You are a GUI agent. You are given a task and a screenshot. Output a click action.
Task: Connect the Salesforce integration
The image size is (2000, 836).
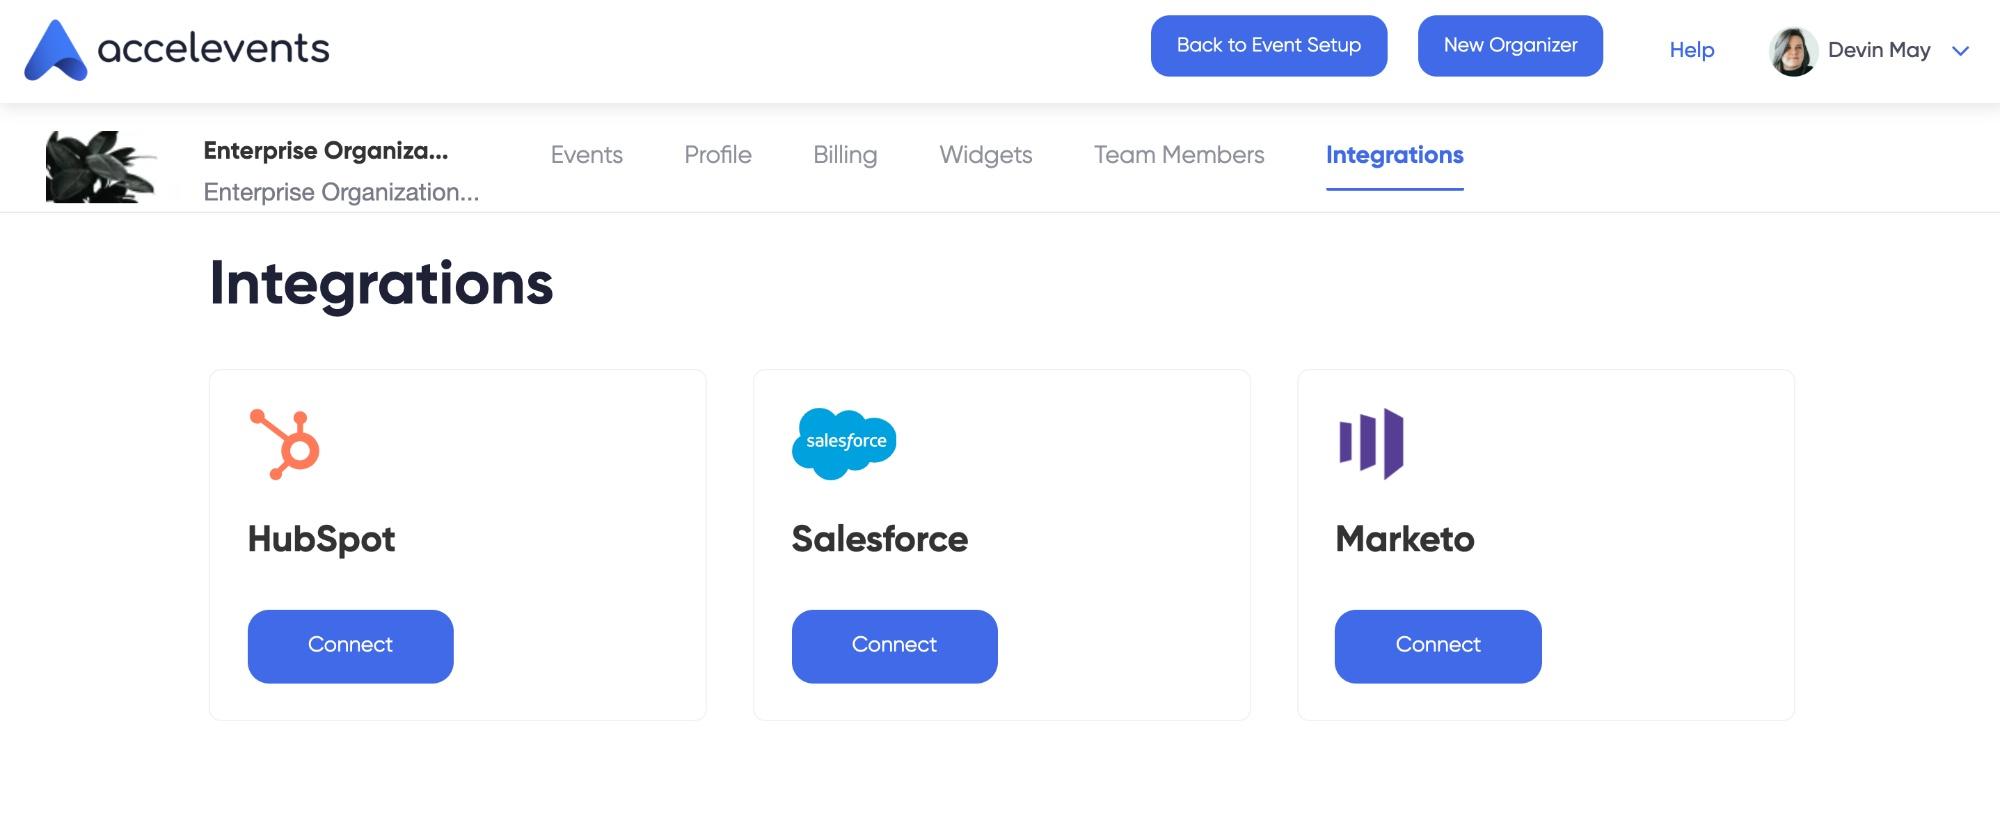coord(894,646)
